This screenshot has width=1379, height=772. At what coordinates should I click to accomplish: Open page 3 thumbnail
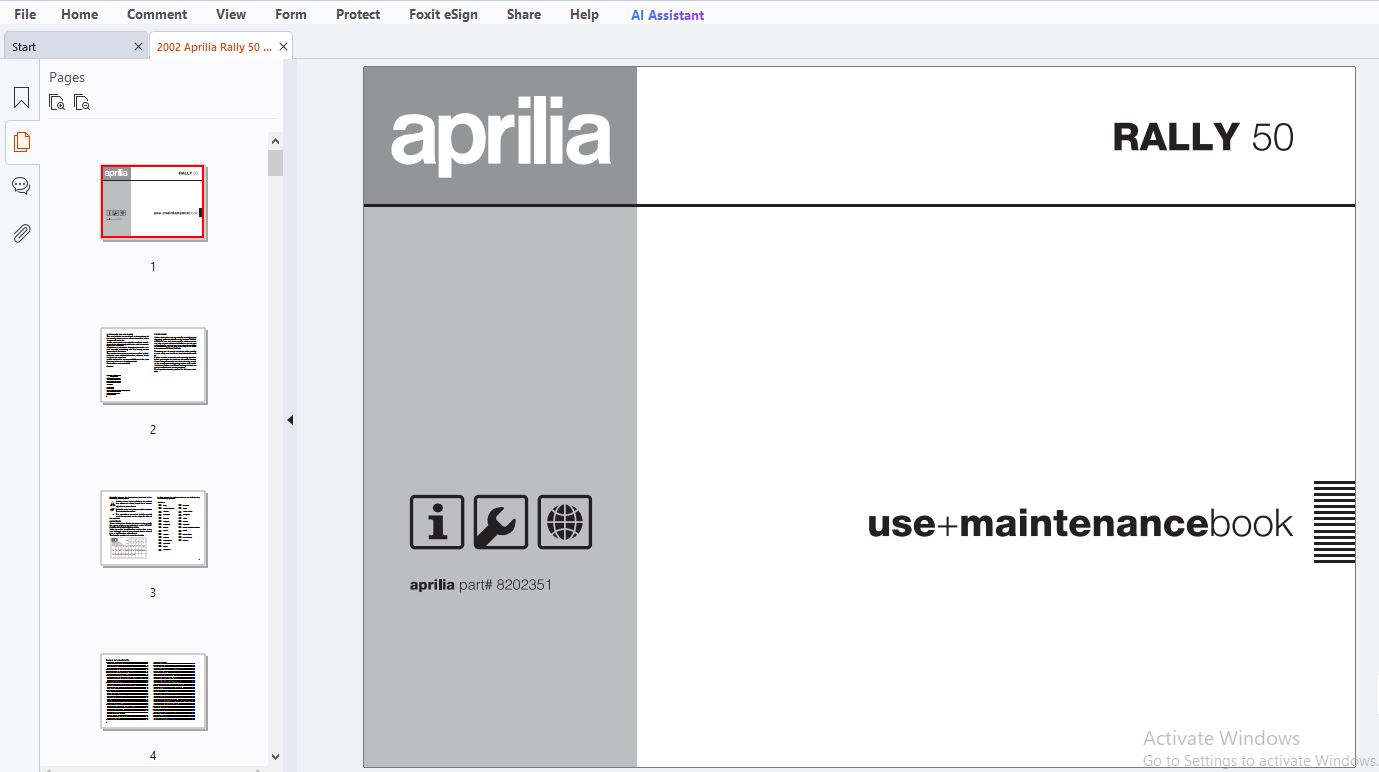coord(153,528)
